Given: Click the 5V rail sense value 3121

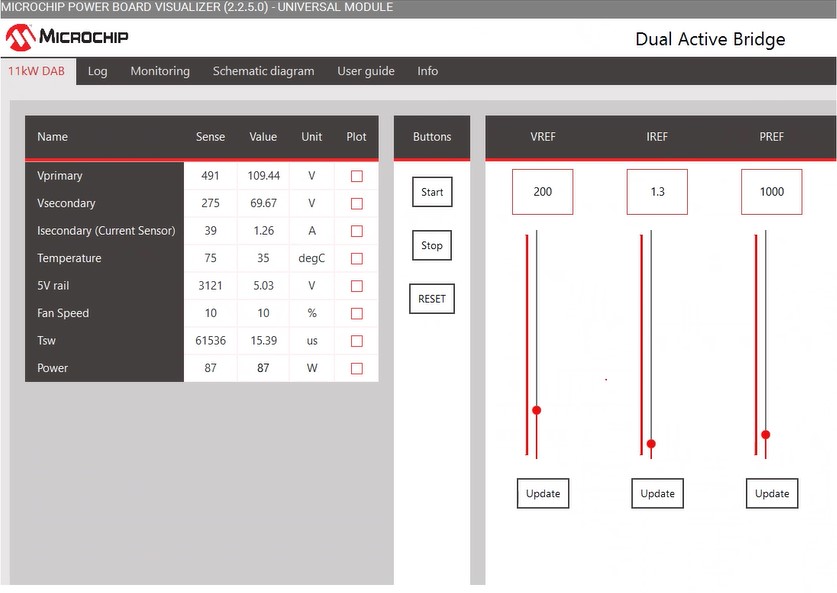Looking at the screenshot, I should point(210,286).
